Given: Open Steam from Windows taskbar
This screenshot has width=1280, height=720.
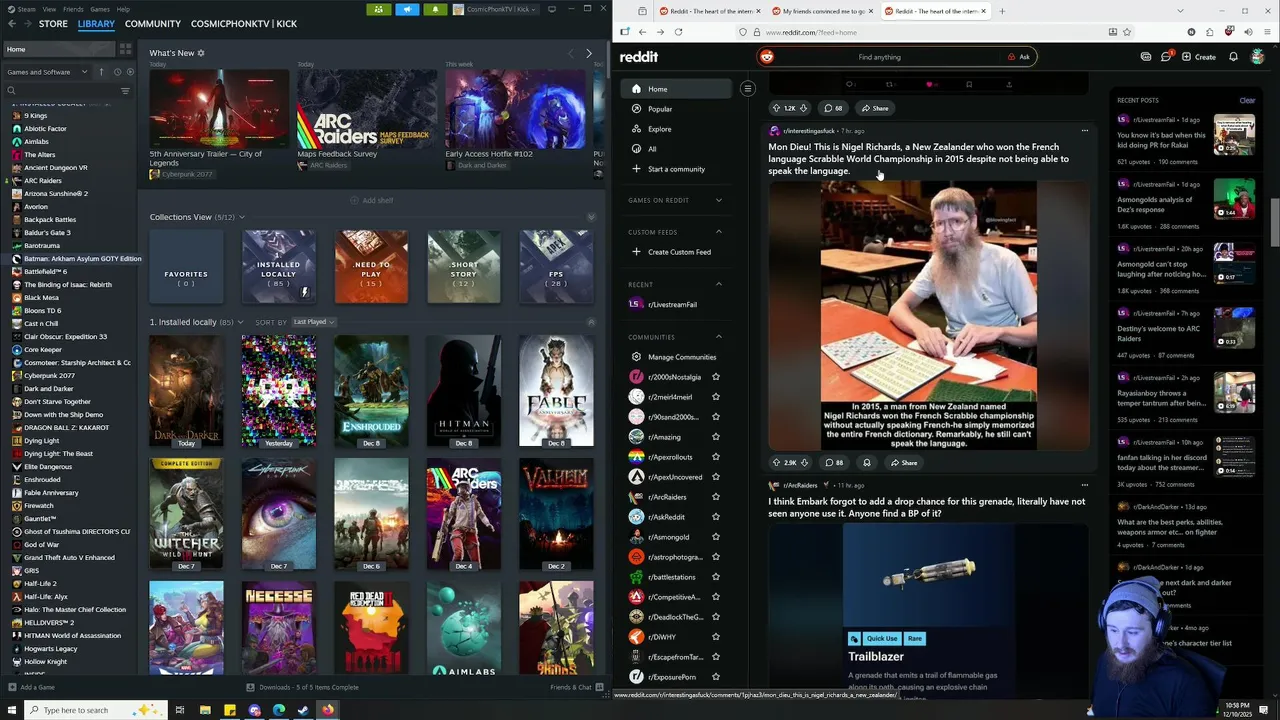Looking at the screenshot, I should pos(303,710).
